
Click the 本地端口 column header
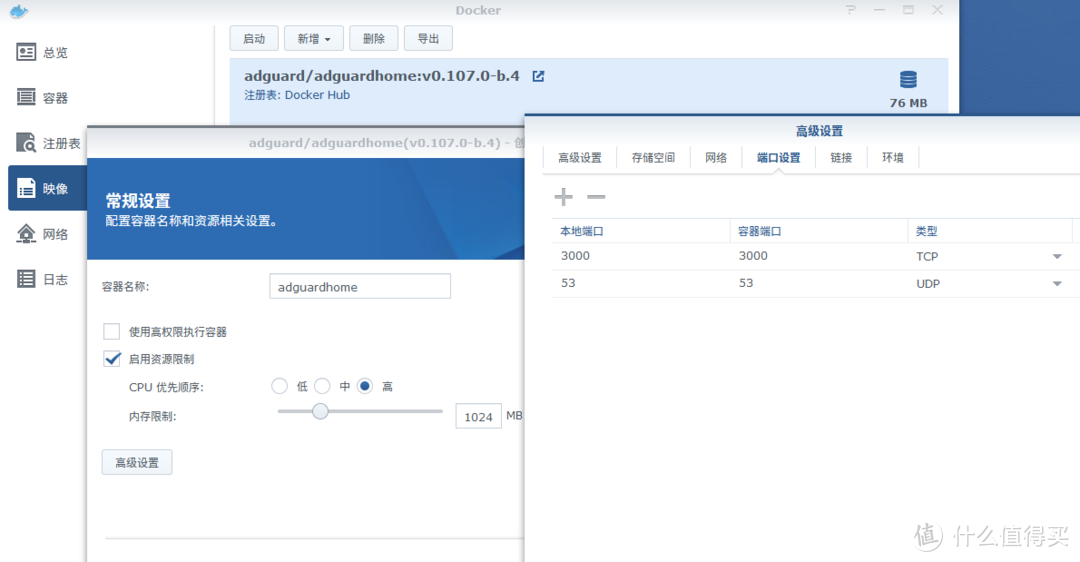[x=641, y=231]
